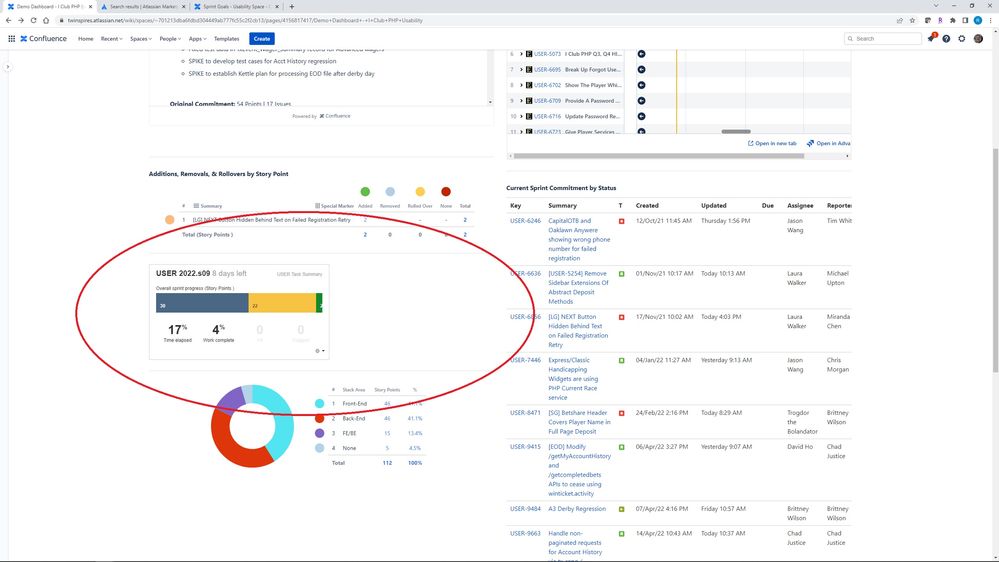This screenshot has height=562, width=999.
Task: Bookmark this page with the star icon
Action: (912, 20)
